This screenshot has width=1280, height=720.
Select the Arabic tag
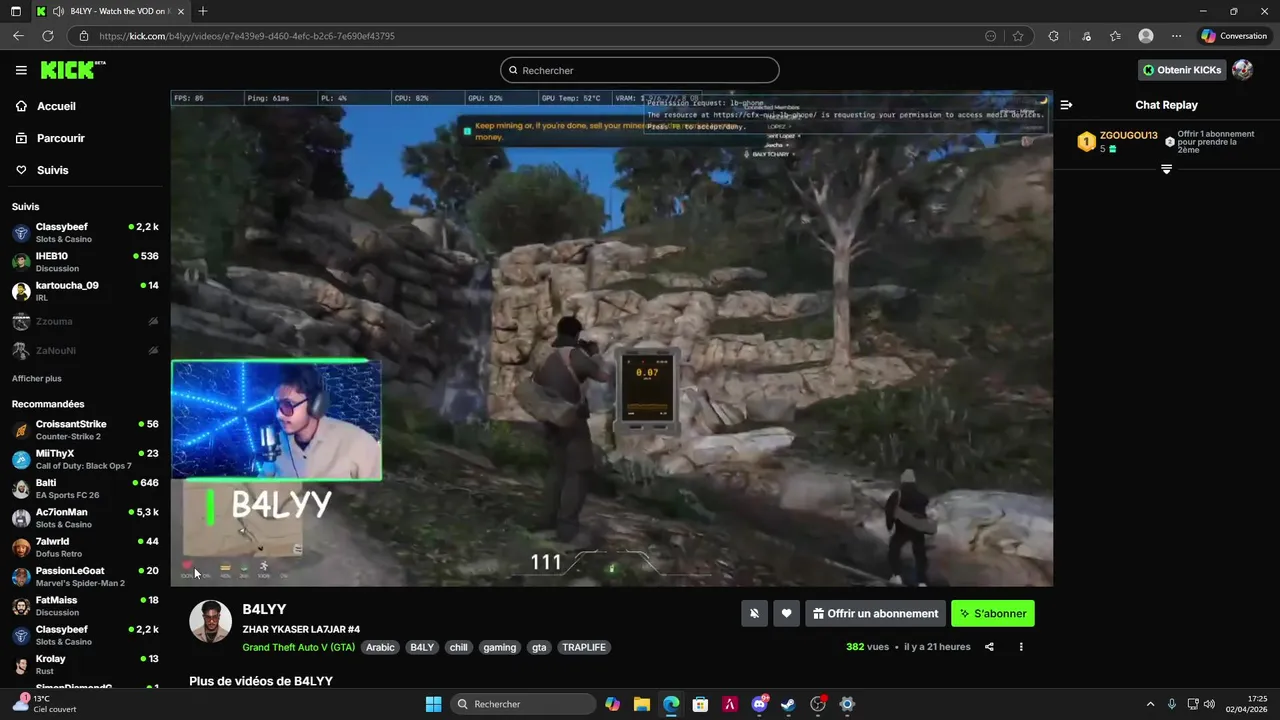point(380,647)
